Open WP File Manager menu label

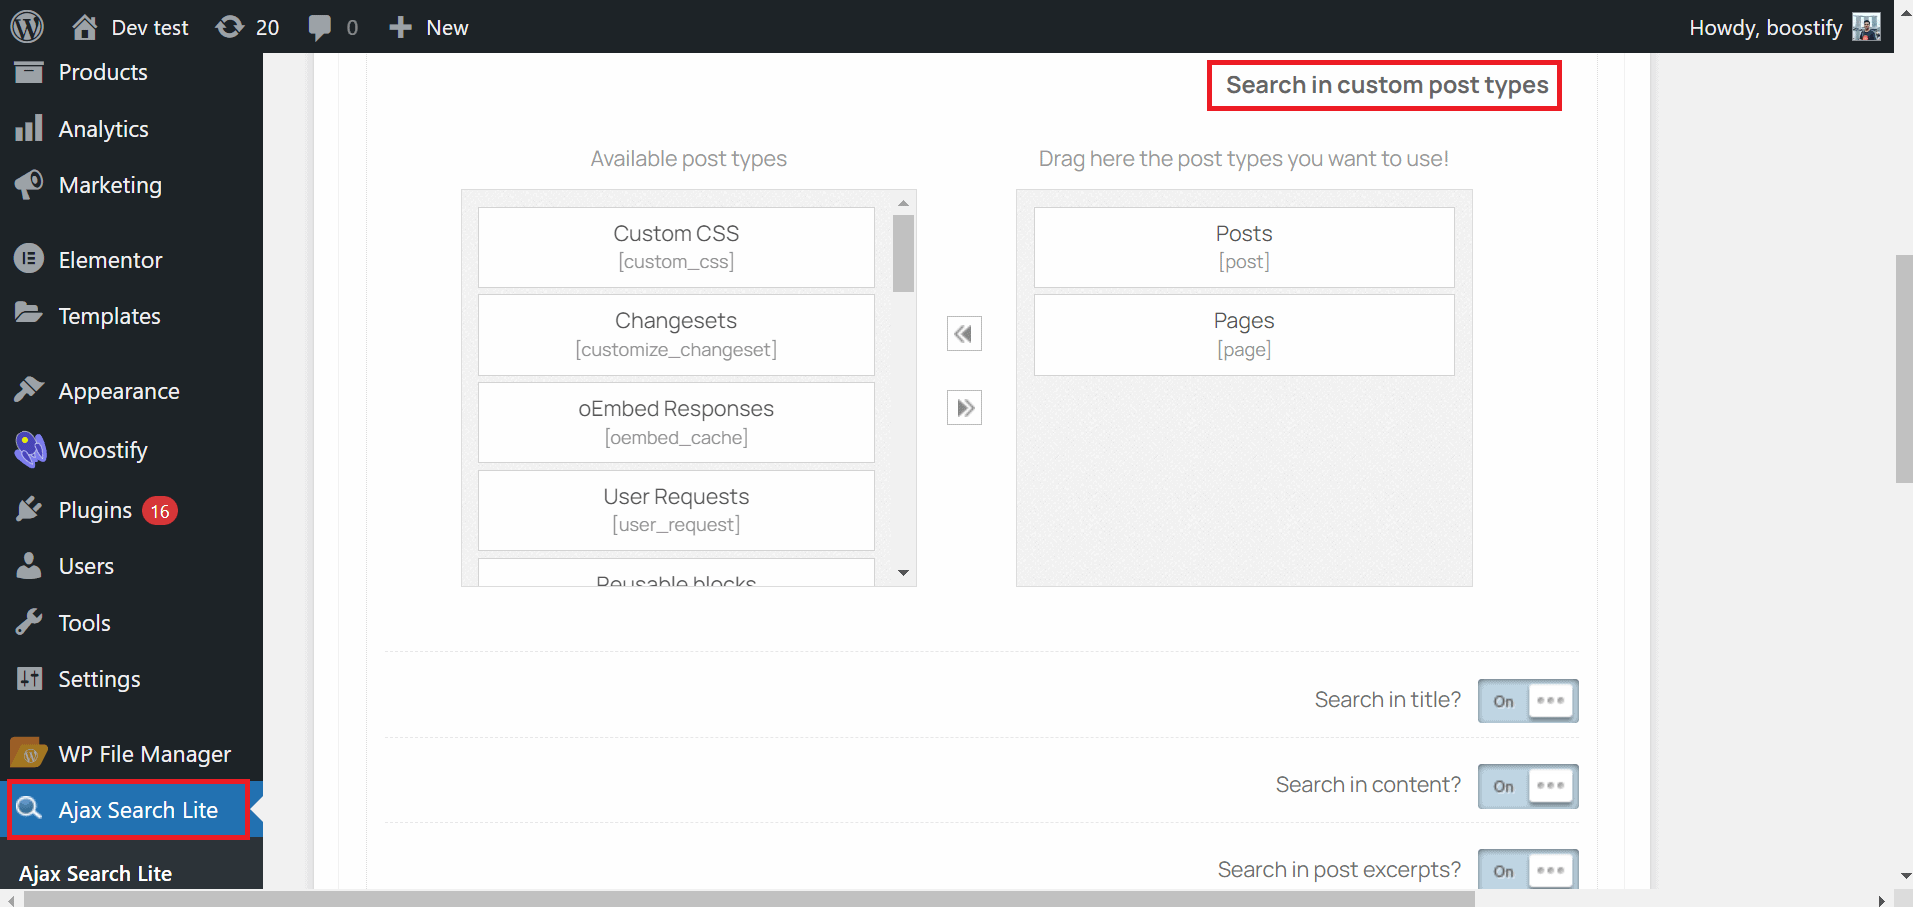pos(145,754)
